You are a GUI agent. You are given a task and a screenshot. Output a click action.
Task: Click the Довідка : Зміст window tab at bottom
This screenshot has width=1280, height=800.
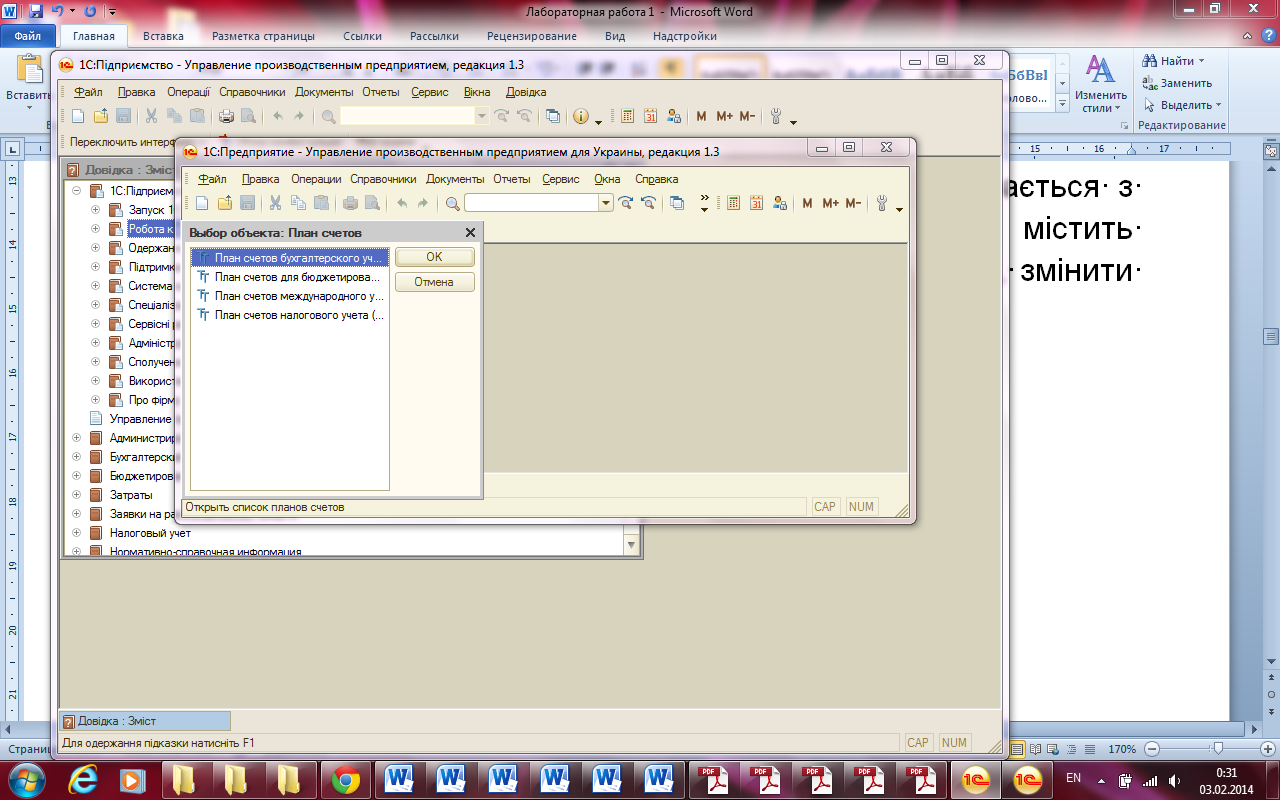pyautogui.click(x=145, y=721)
